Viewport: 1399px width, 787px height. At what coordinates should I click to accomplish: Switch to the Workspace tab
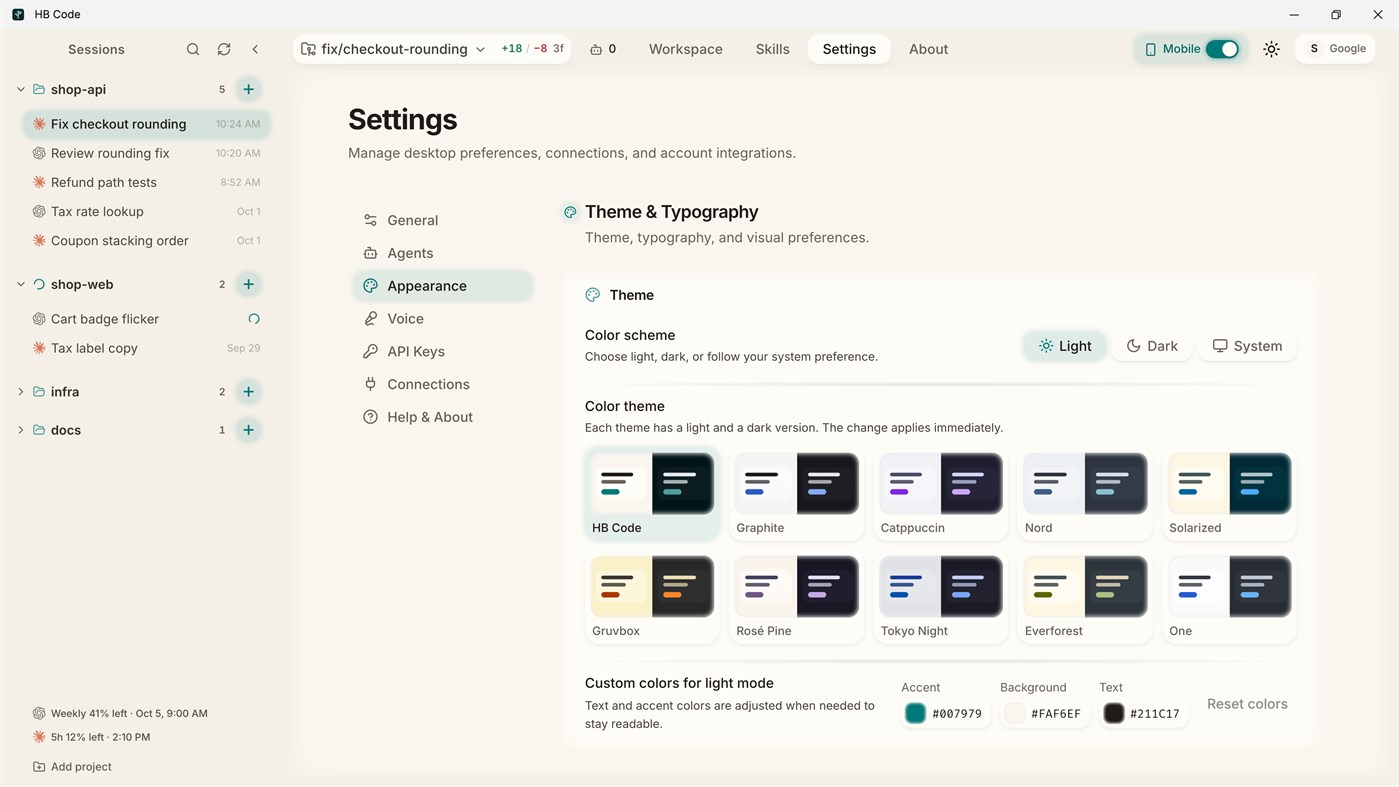686,49
